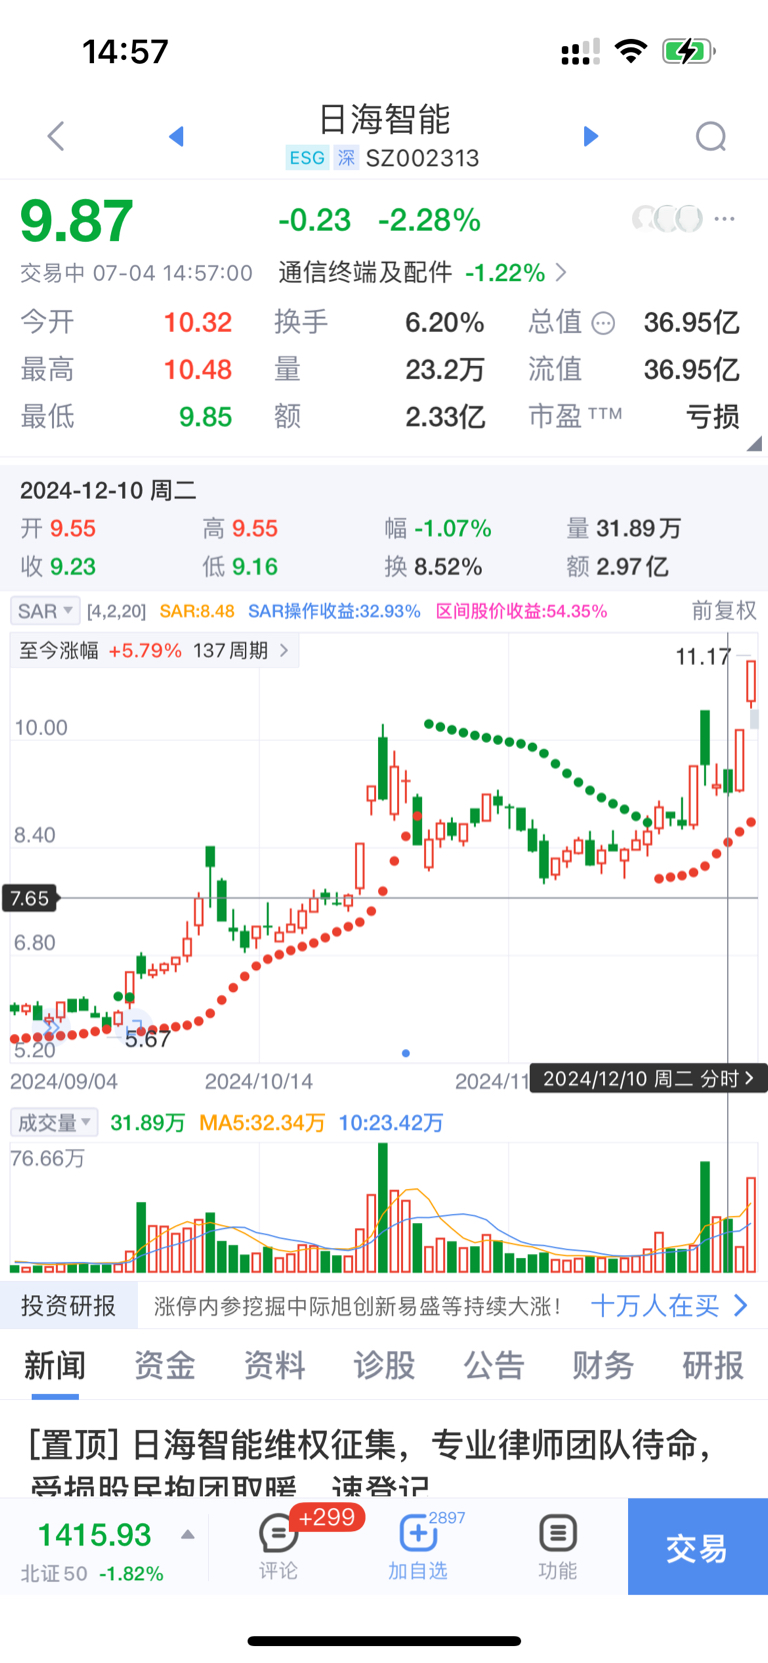
Task: Tap the 北证50 index value 1415.93
Action: point(94,1535)
